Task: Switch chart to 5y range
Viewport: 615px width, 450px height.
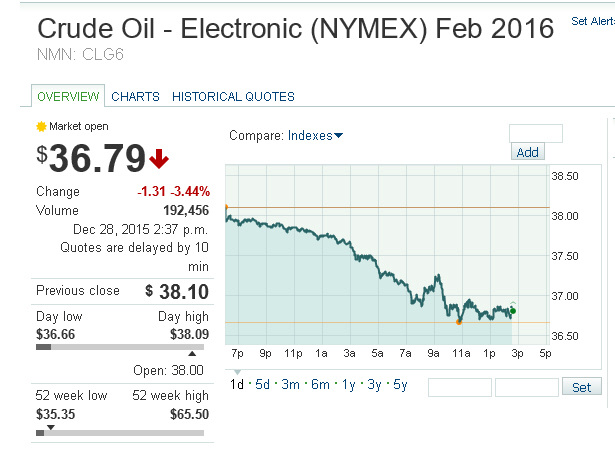Action: (399, 385)
